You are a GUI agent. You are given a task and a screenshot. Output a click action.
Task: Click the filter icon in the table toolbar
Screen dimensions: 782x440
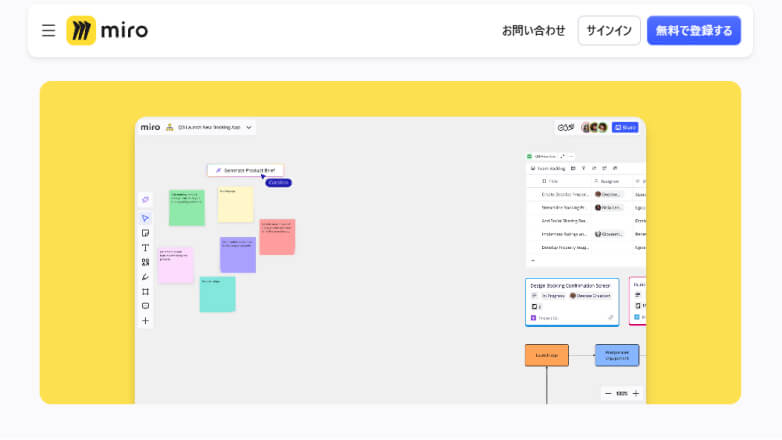(584, 169)
